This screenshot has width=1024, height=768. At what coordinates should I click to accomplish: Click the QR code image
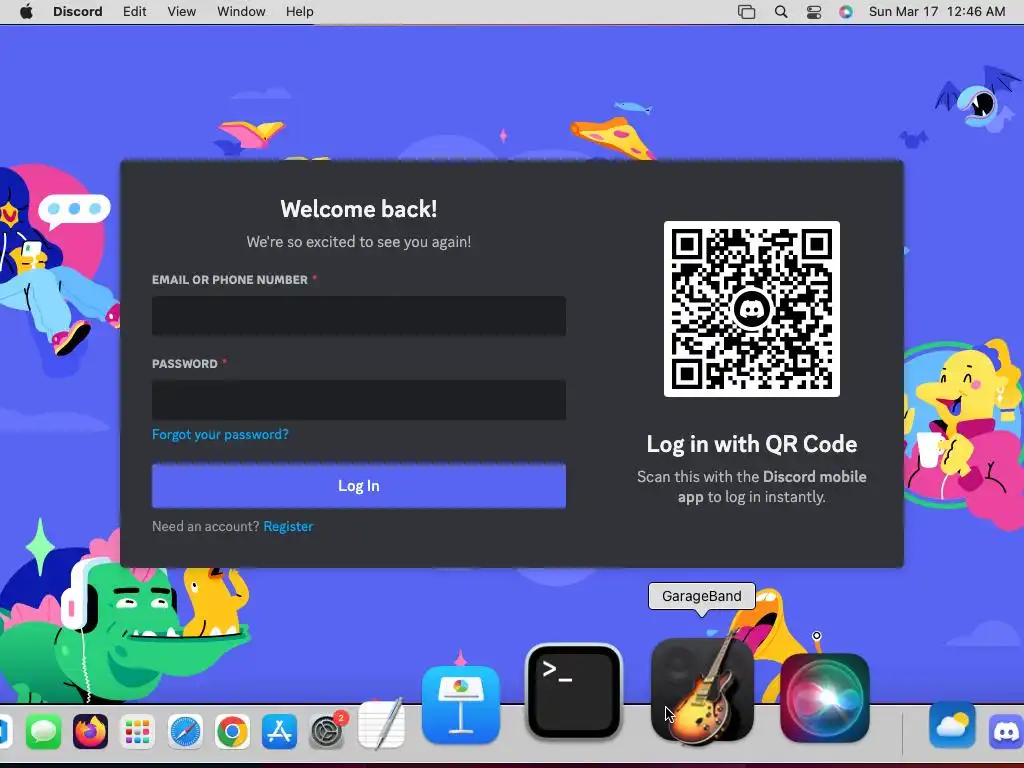click(x=752, y=309)
